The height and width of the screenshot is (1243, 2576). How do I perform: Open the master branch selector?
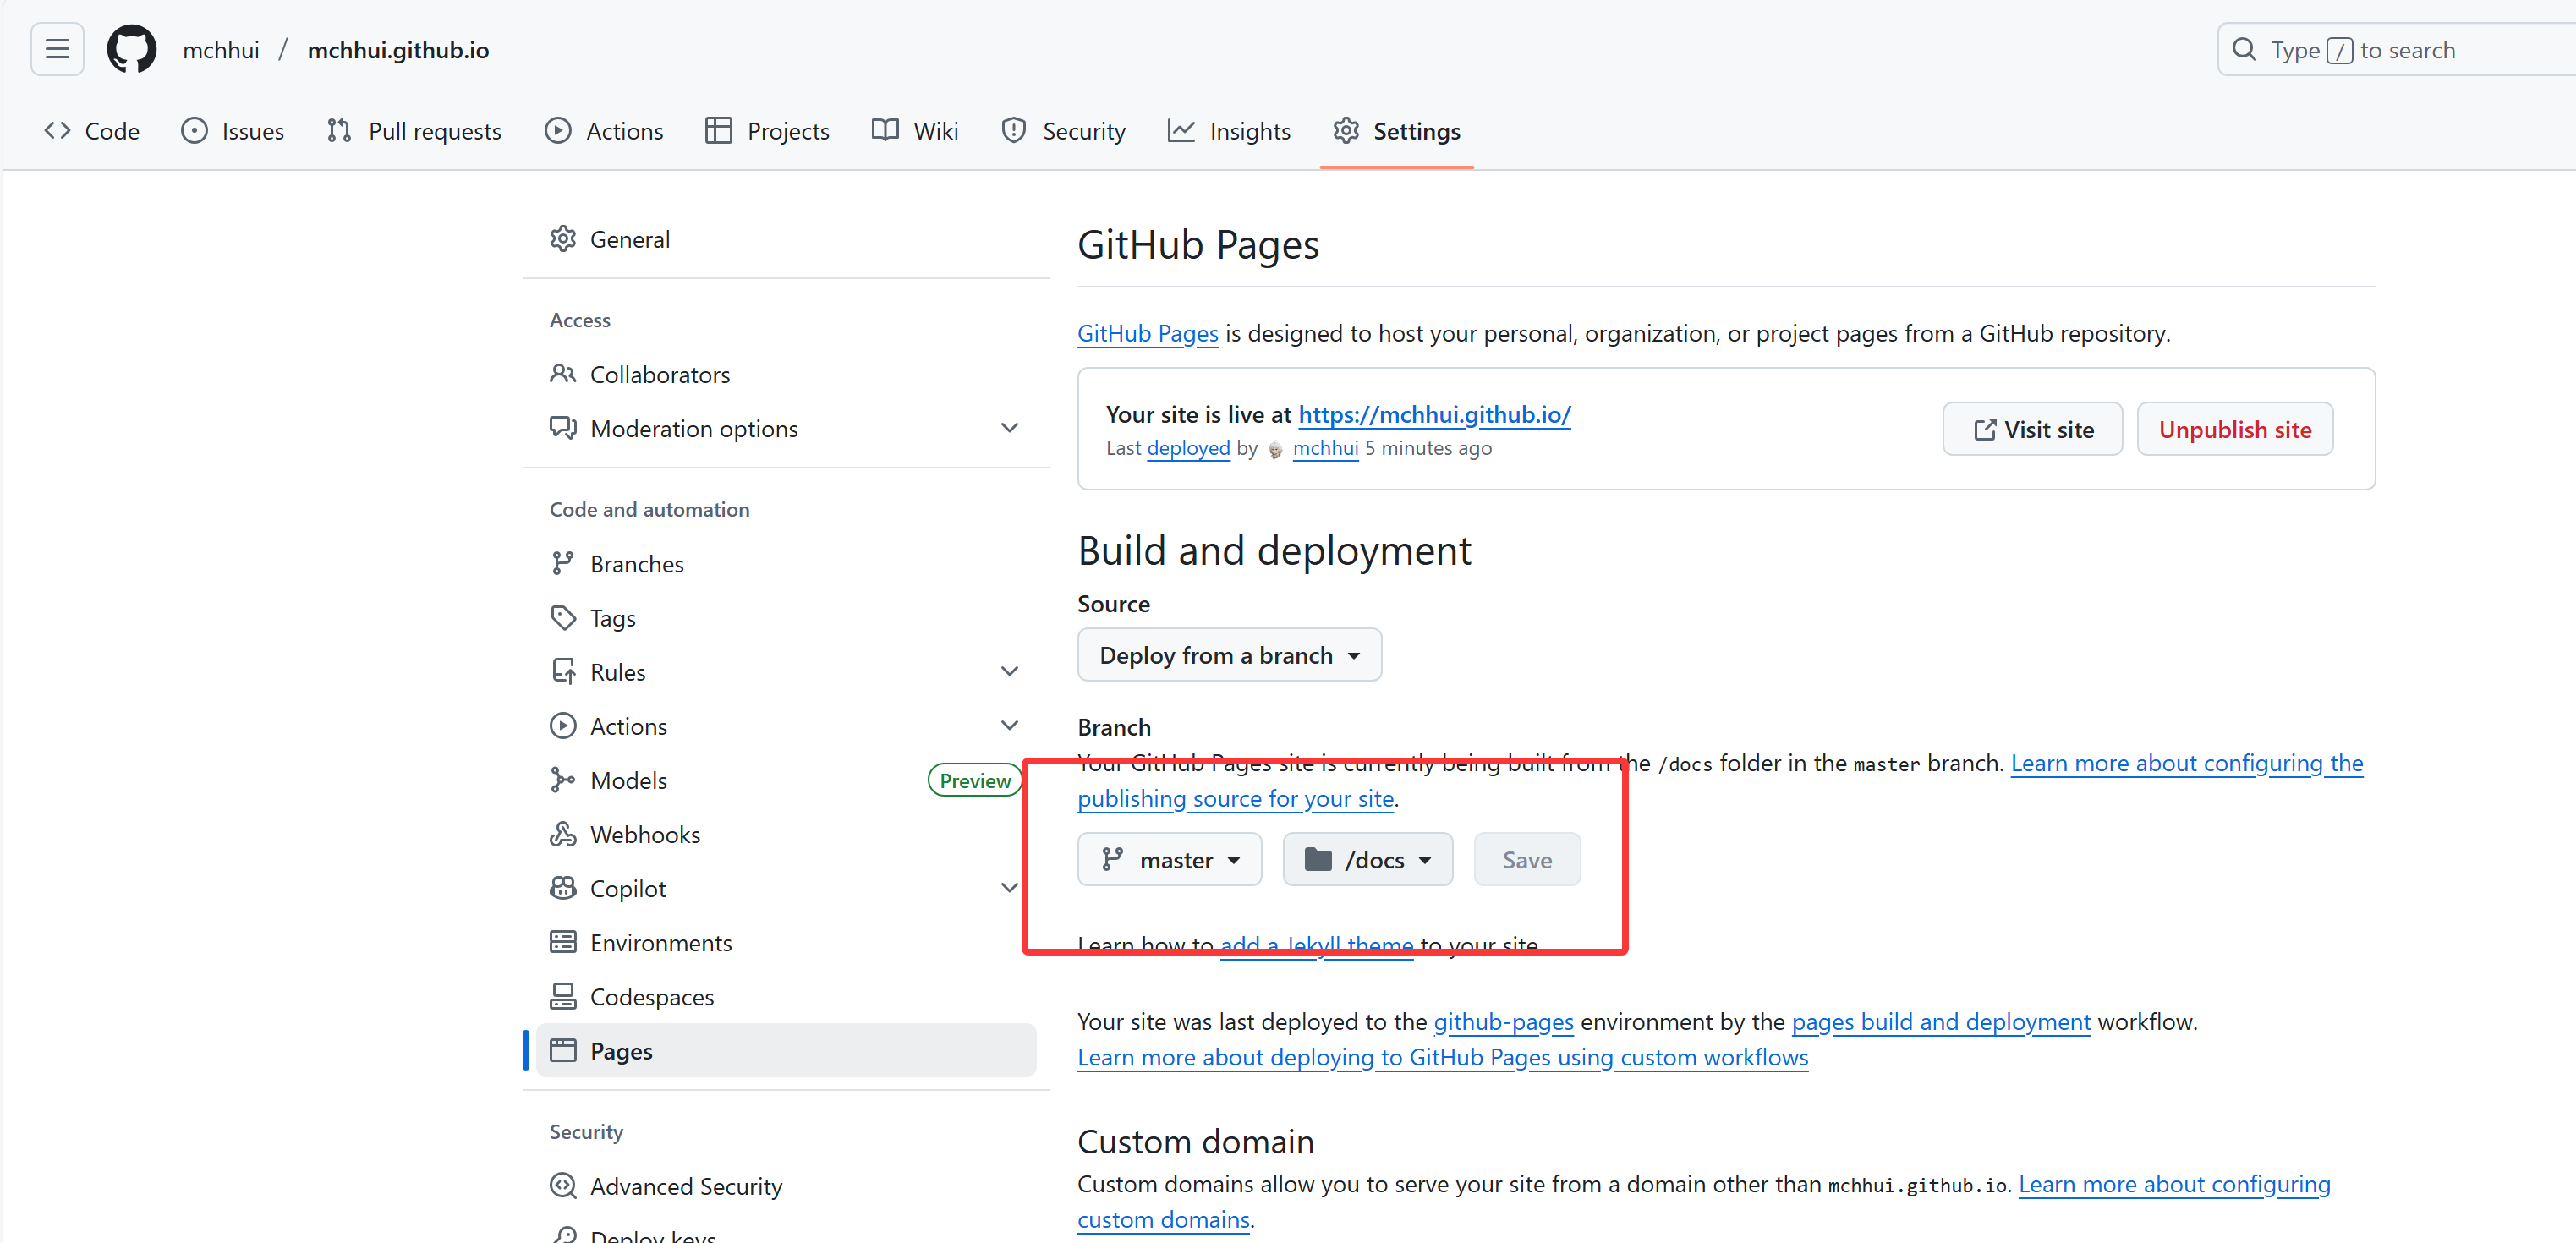(1169, 860)
